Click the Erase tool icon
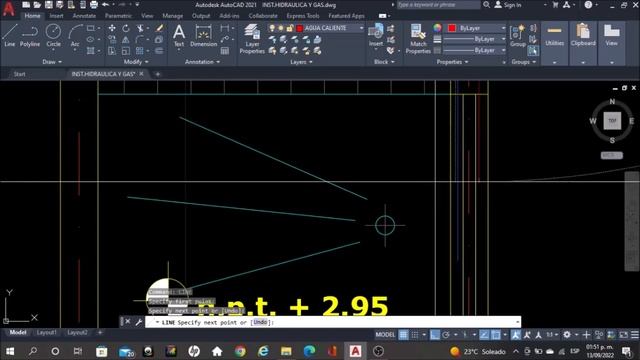The height and width of the screenshot is (360, 640). tap(159, 28)
